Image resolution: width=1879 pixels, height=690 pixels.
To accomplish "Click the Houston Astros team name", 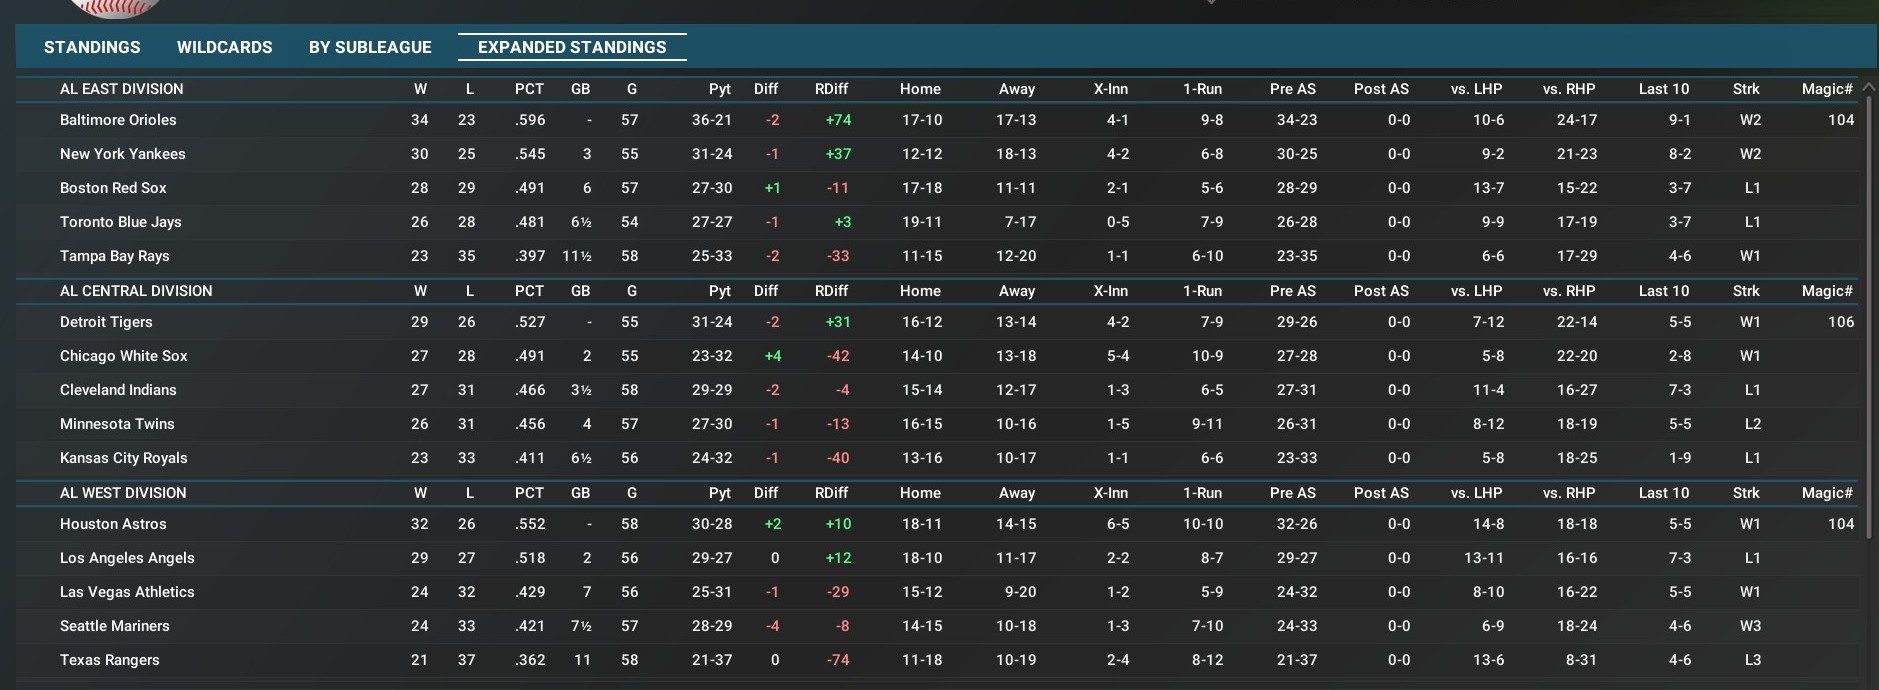I will point(113,524).
